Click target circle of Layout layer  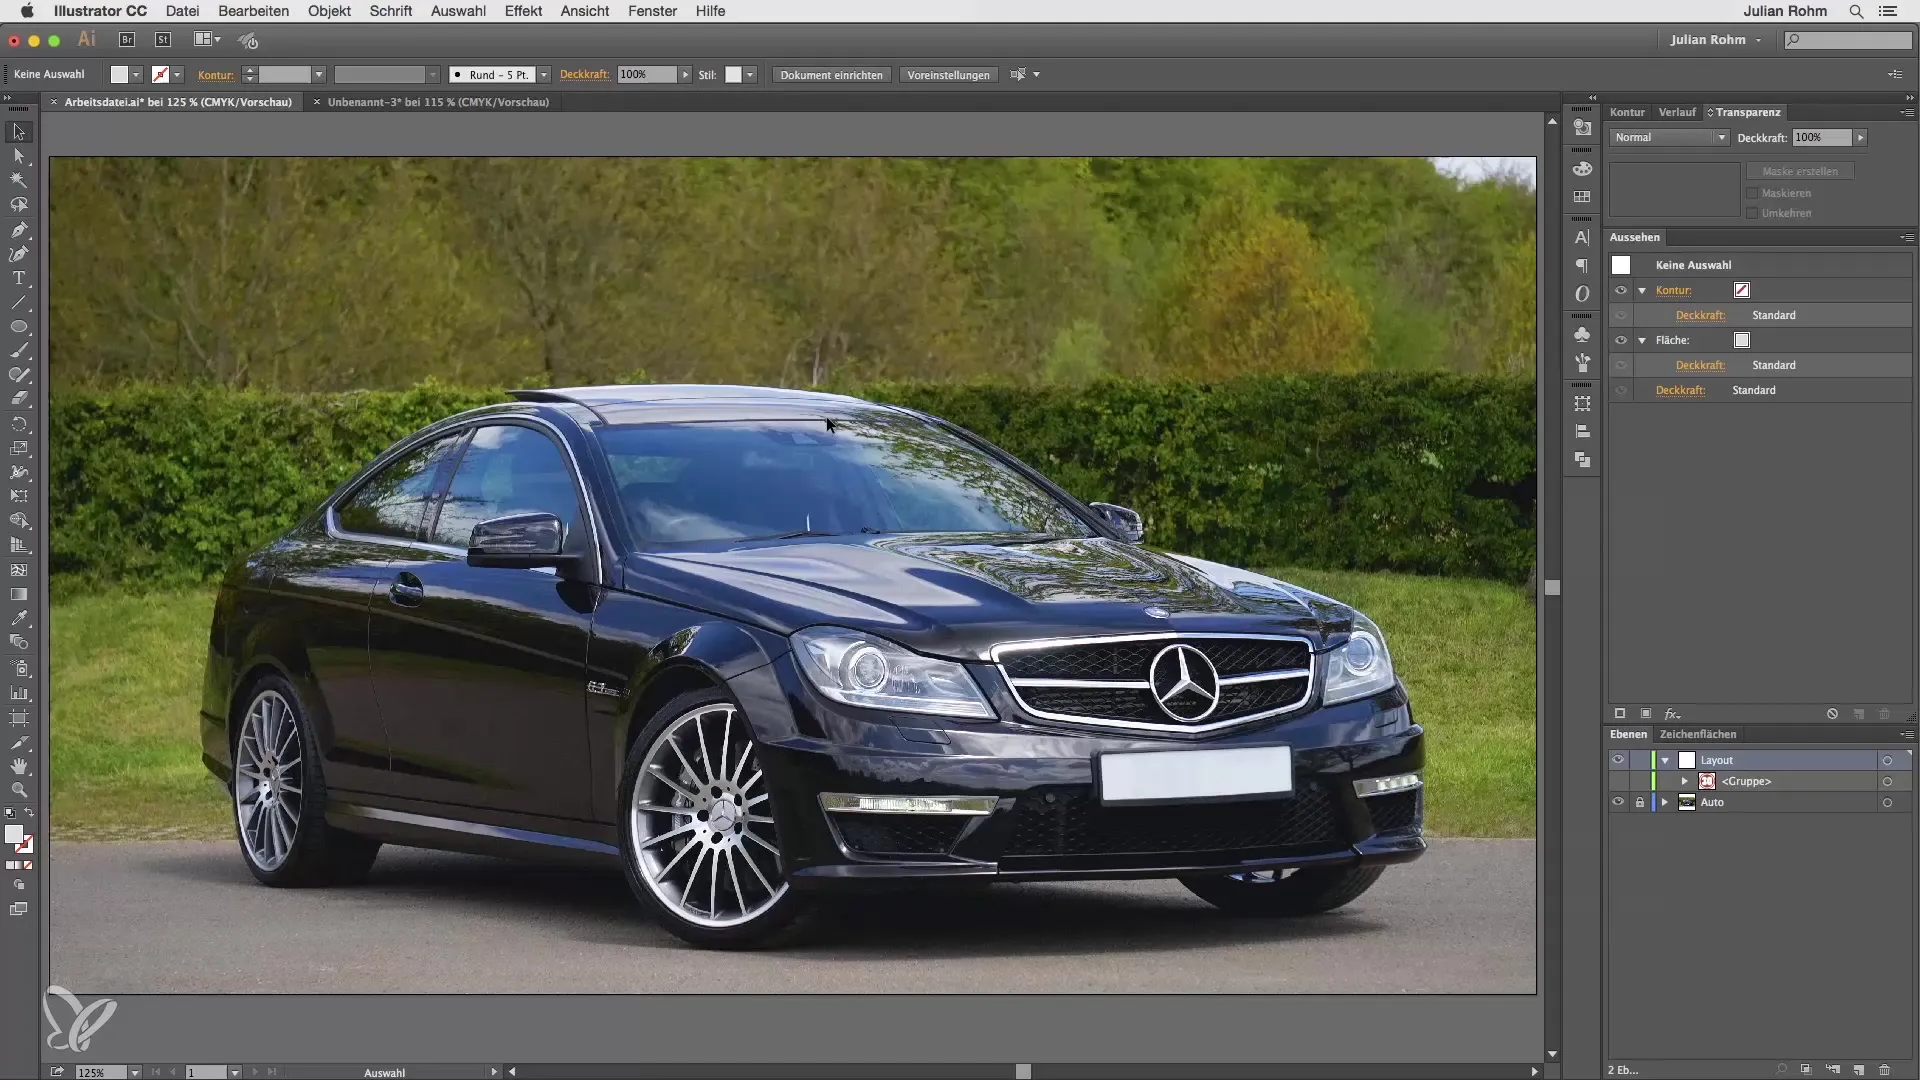(x=1887, y=760)
